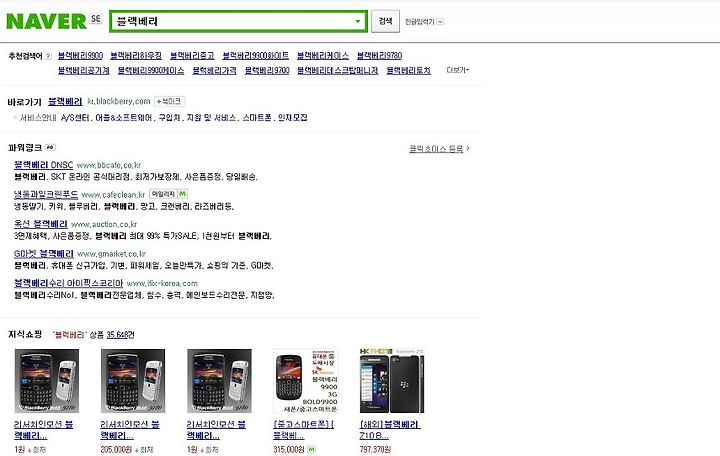Viewport: 720px width, 456px height.
Task: Open the [해외] 블랙베리 Z10 product link
Action: click(390, 430)
